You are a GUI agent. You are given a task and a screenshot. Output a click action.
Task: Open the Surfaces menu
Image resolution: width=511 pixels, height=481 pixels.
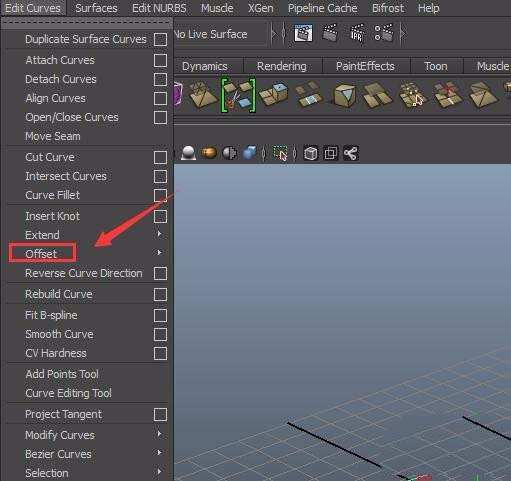pos(96,8)
